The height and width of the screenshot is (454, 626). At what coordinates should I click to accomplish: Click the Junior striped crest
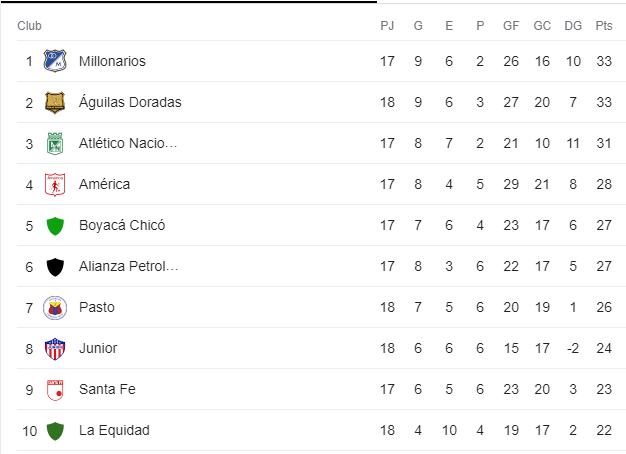point(55,349)
